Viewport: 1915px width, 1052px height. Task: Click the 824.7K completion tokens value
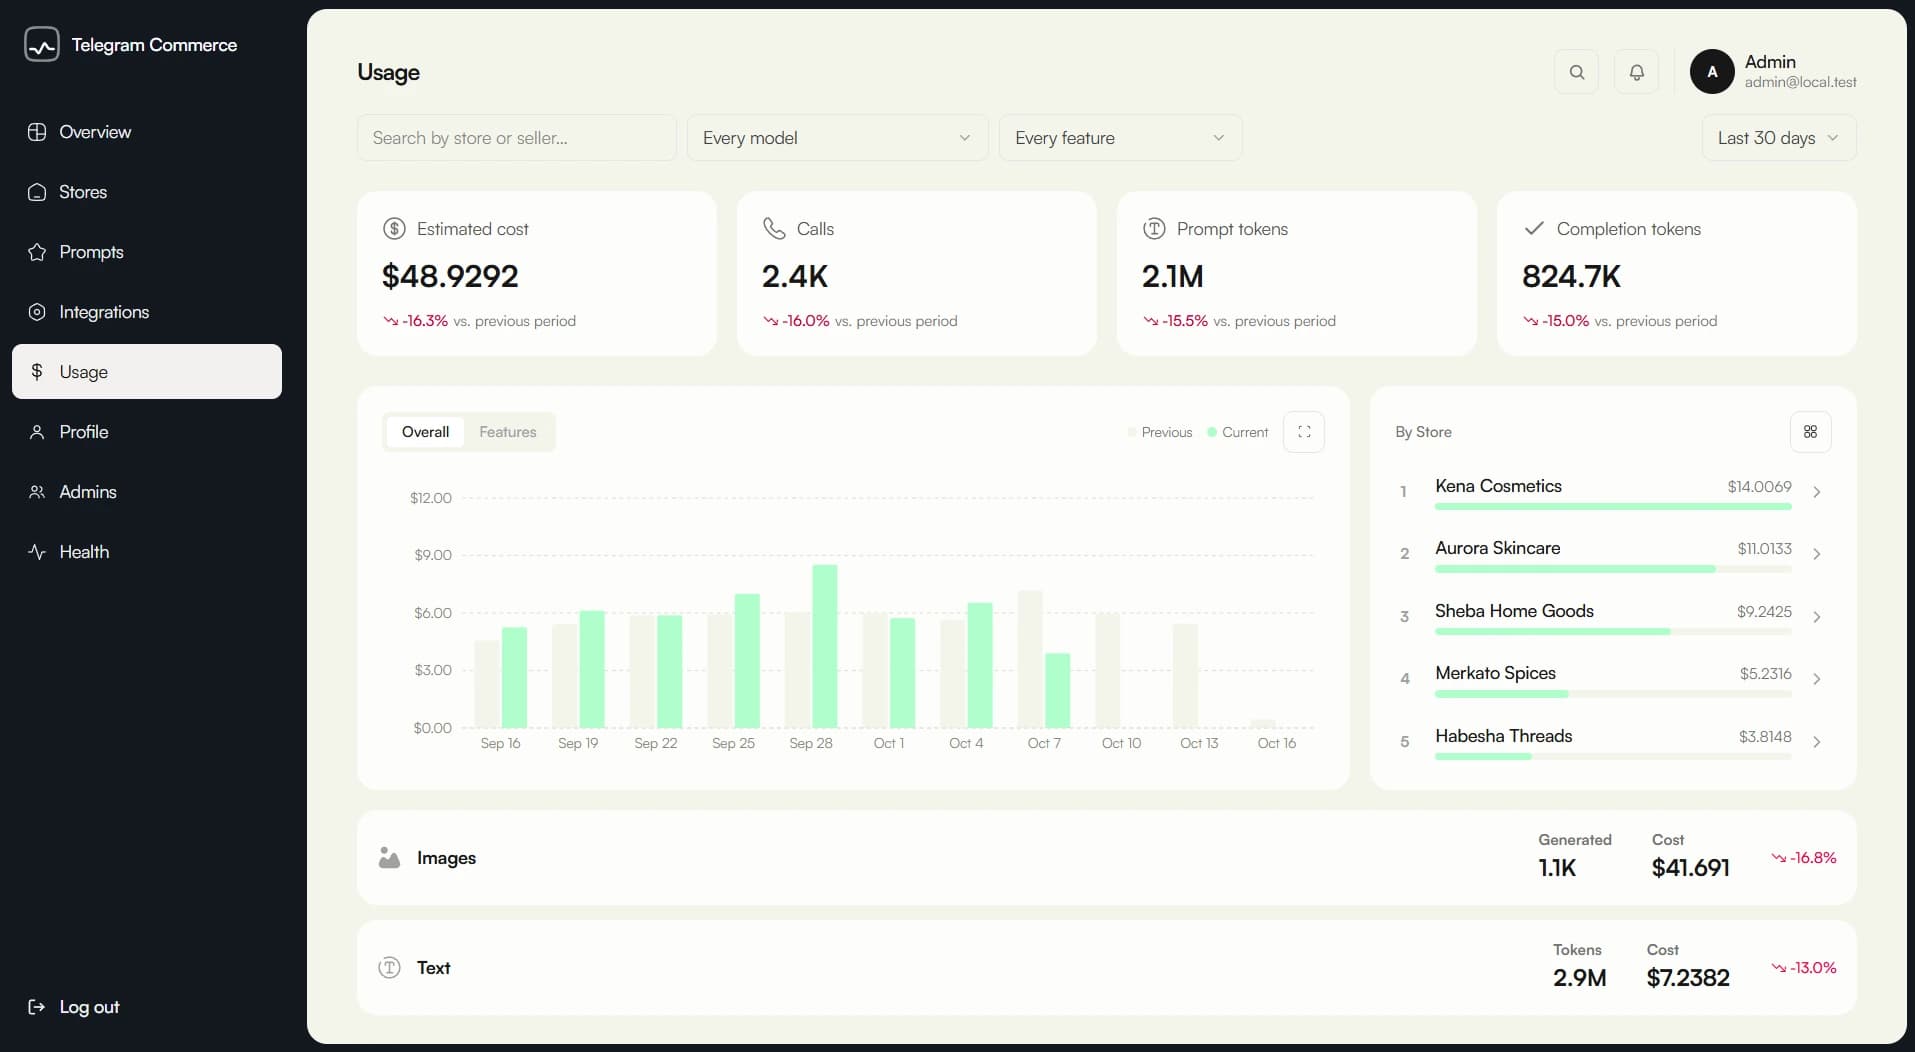[x=1571, y=276]
